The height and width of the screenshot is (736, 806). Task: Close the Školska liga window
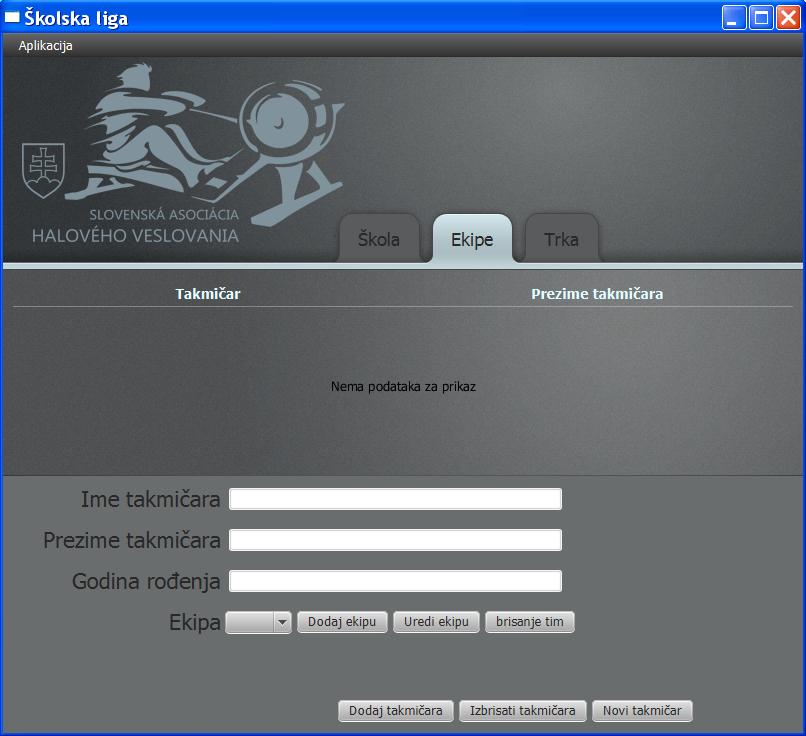coord(788,18)
